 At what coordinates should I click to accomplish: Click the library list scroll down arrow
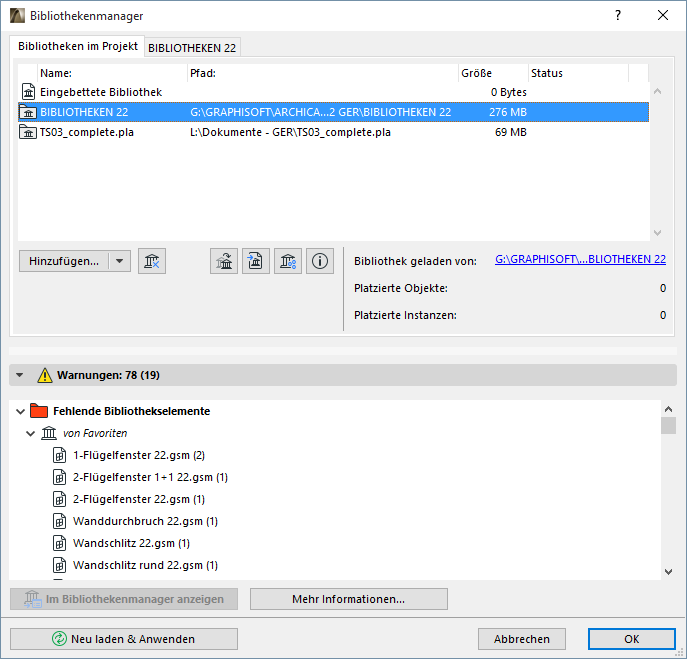coord(657,233)
